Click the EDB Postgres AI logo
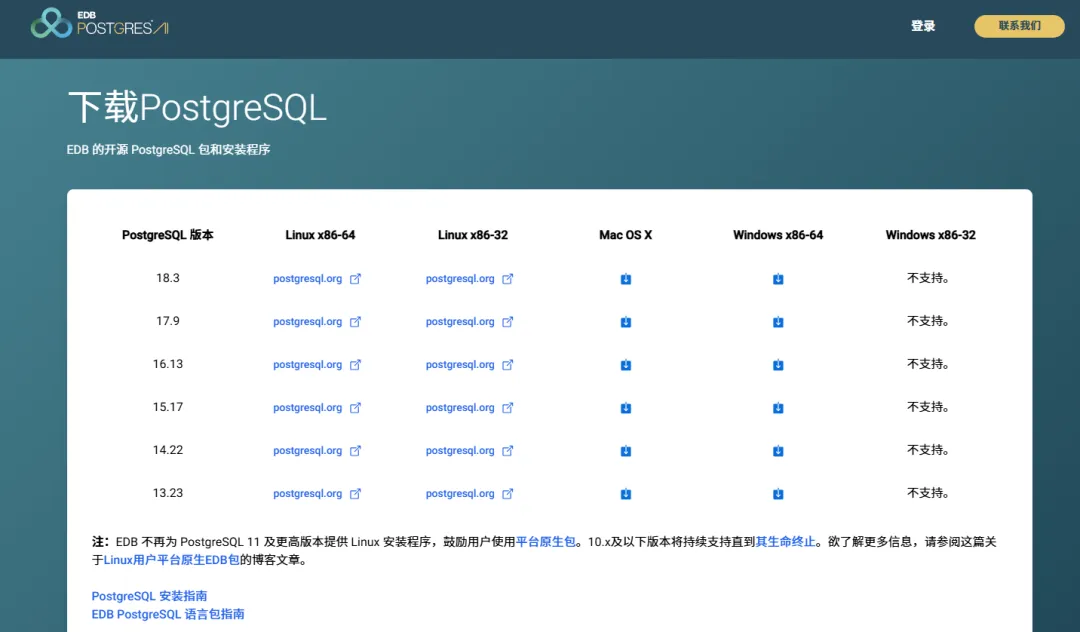 [100, 23]
